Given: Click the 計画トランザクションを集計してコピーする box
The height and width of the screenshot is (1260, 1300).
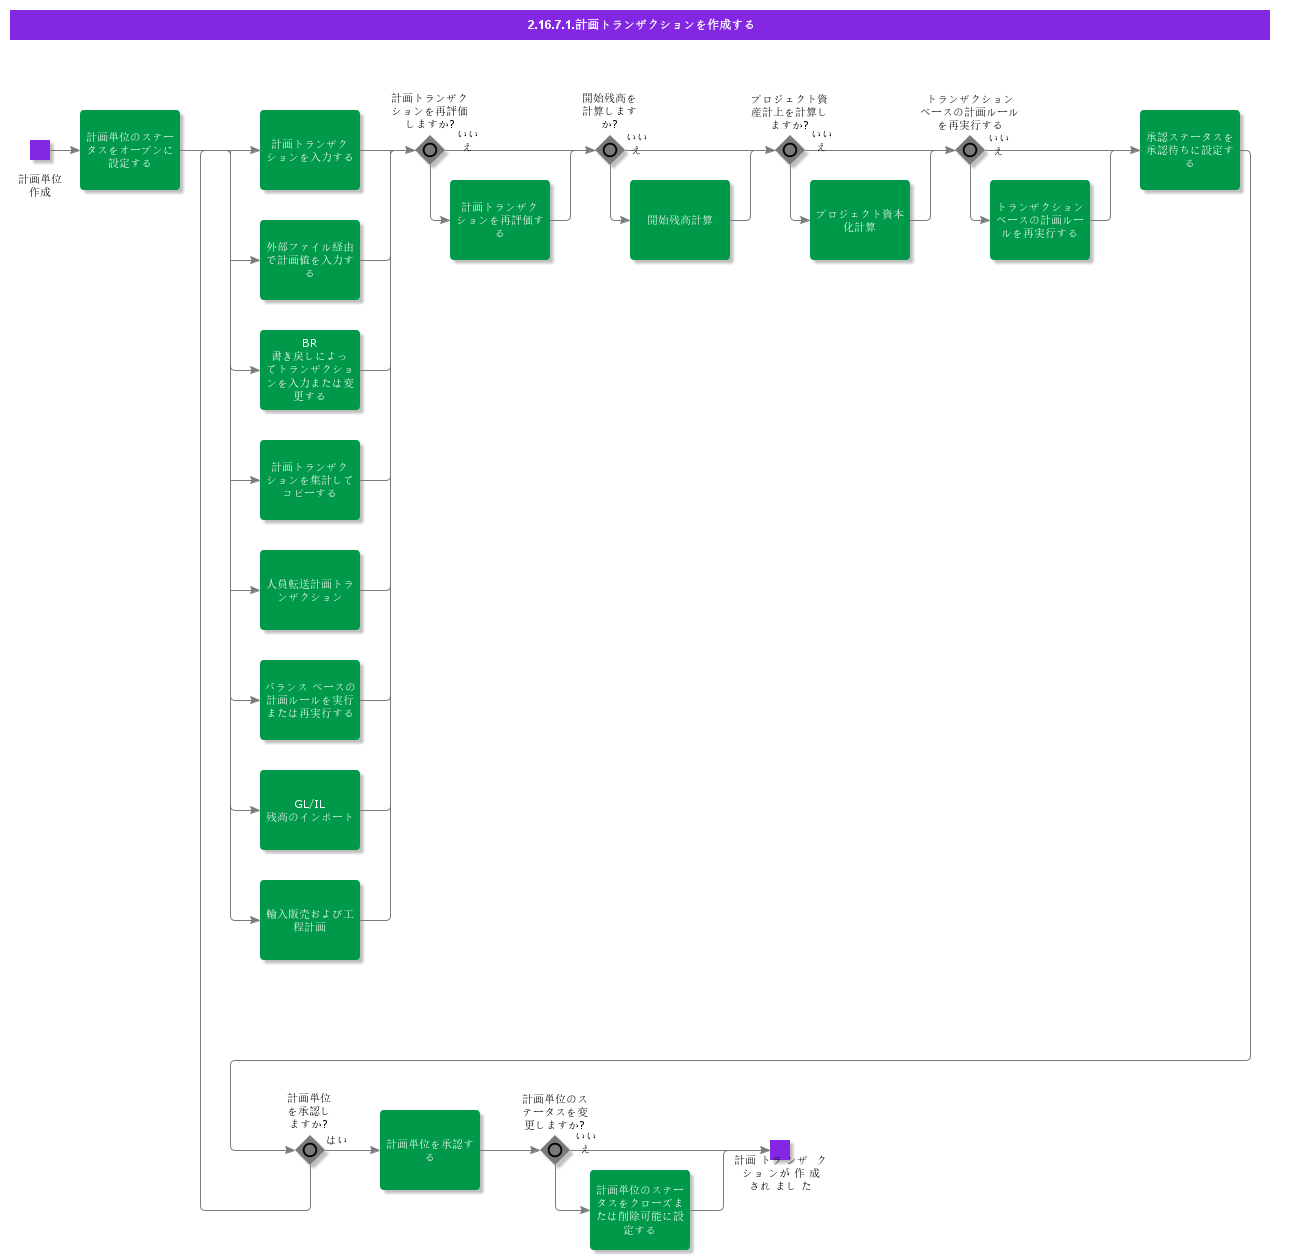Looking at the screenshot, I should click(310, 480).
